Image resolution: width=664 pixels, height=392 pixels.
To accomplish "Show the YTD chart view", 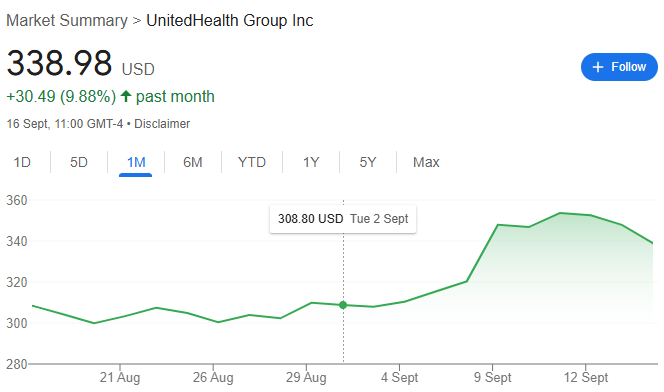I will click(x=252, y=162).
